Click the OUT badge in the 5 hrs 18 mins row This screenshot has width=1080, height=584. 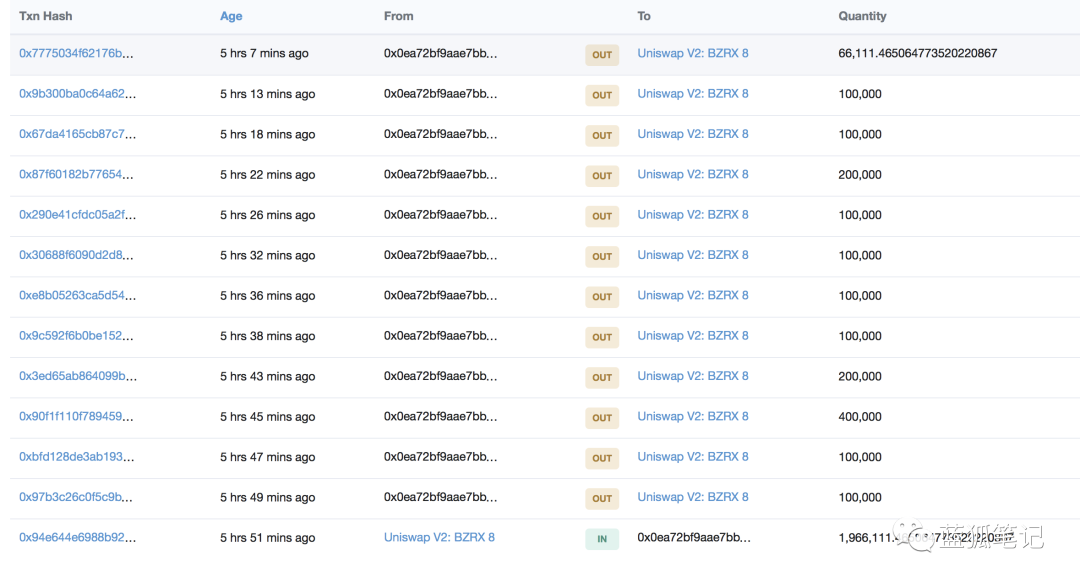pyautogui.click(x=602, y=135)
